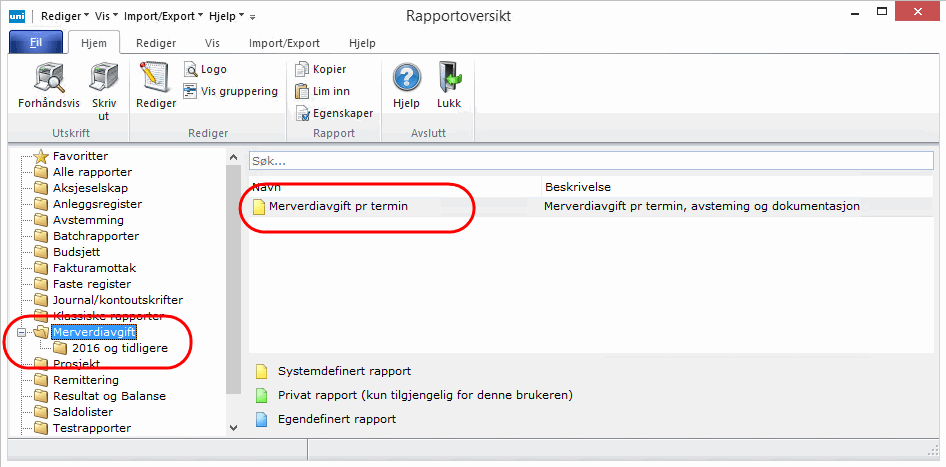
Task: Click the report description text about avsteming og dokumentasjon
Action: click(702, 206)
